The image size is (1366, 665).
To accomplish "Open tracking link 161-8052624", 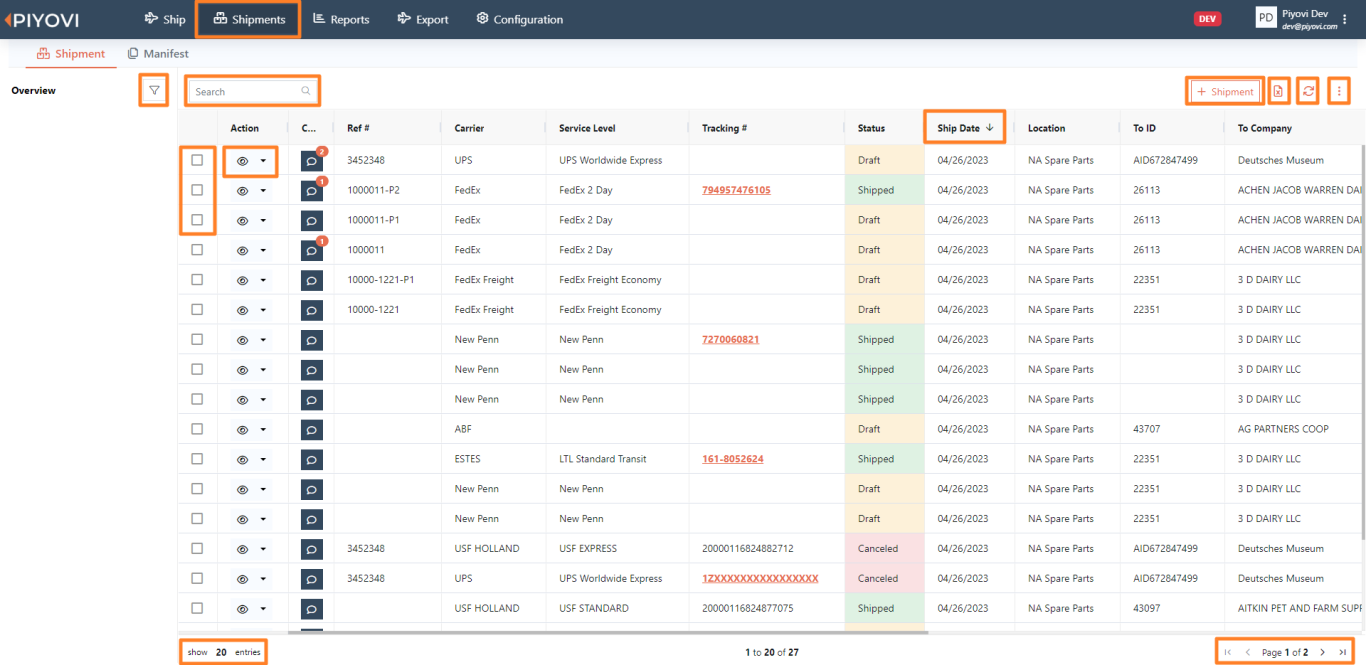I will pyautogui.click(x=732, y=459).
